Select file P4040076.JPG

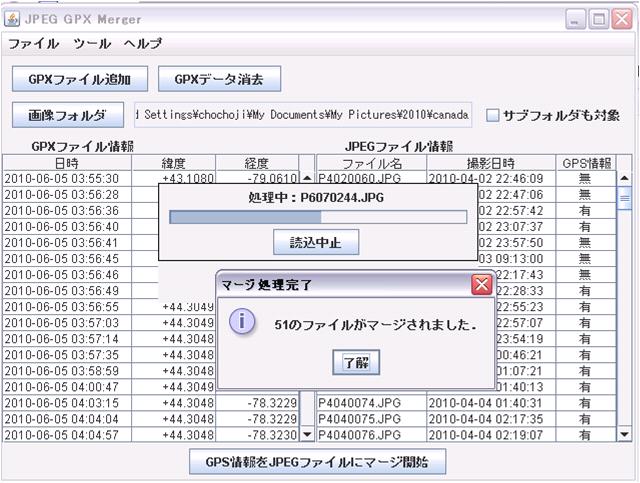(x=372, y=434)
